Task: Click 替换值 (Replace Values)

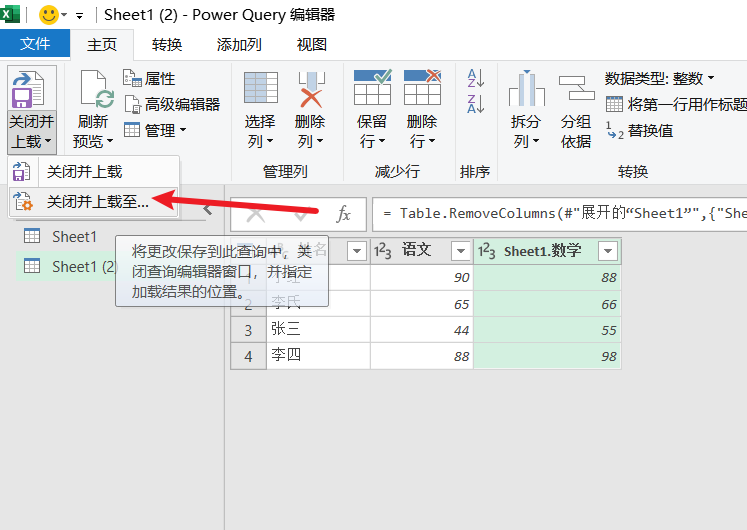Action: click(x=639, y=130)
